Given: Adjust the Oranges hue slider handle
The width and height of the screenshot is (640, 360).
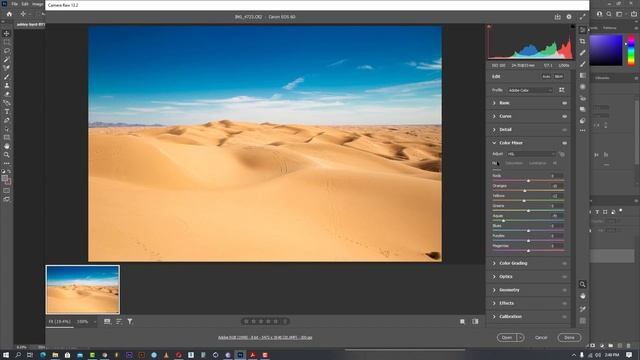Looking at the screenshot, I should [525, 191].
